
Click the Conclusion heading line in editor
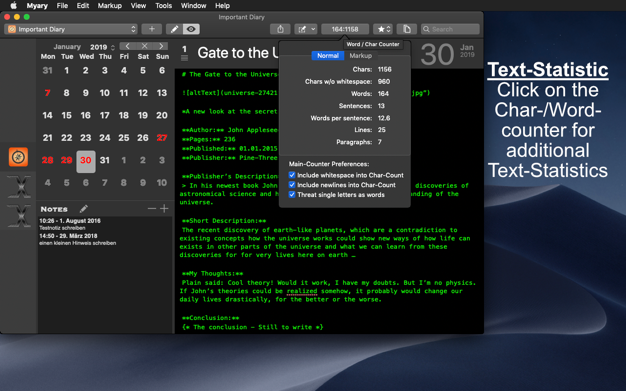click(210, 318)
